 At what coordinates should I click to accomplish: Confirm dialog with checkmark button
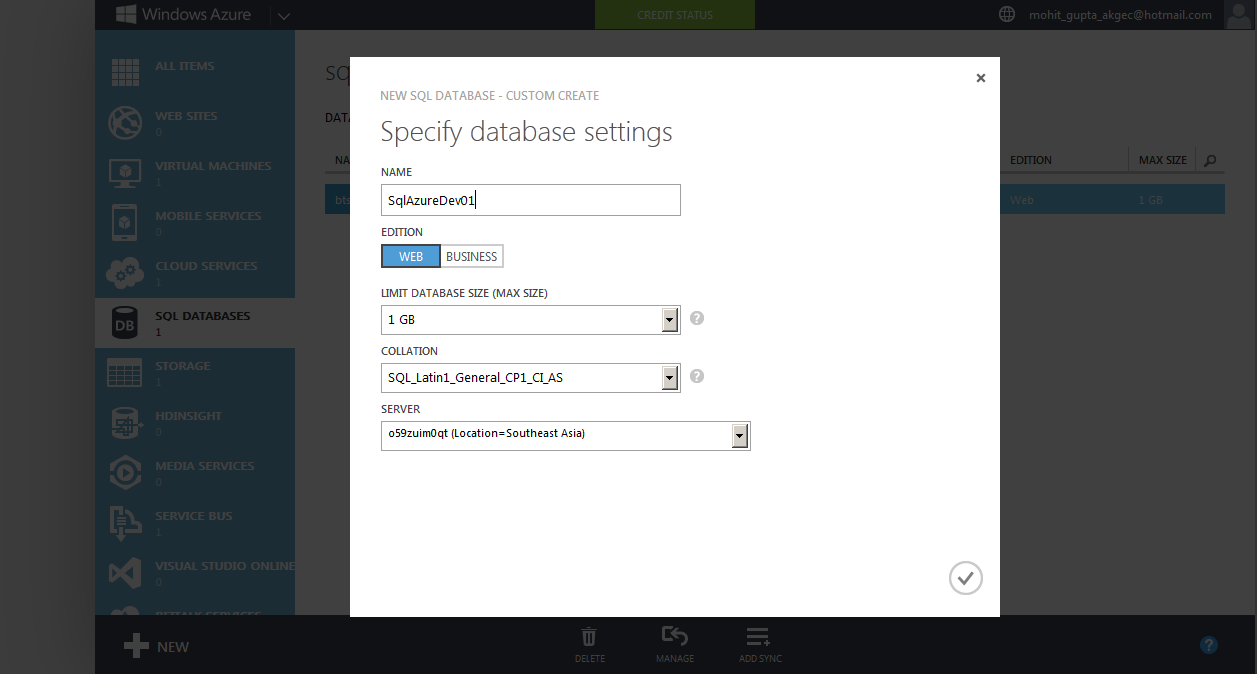966,578
